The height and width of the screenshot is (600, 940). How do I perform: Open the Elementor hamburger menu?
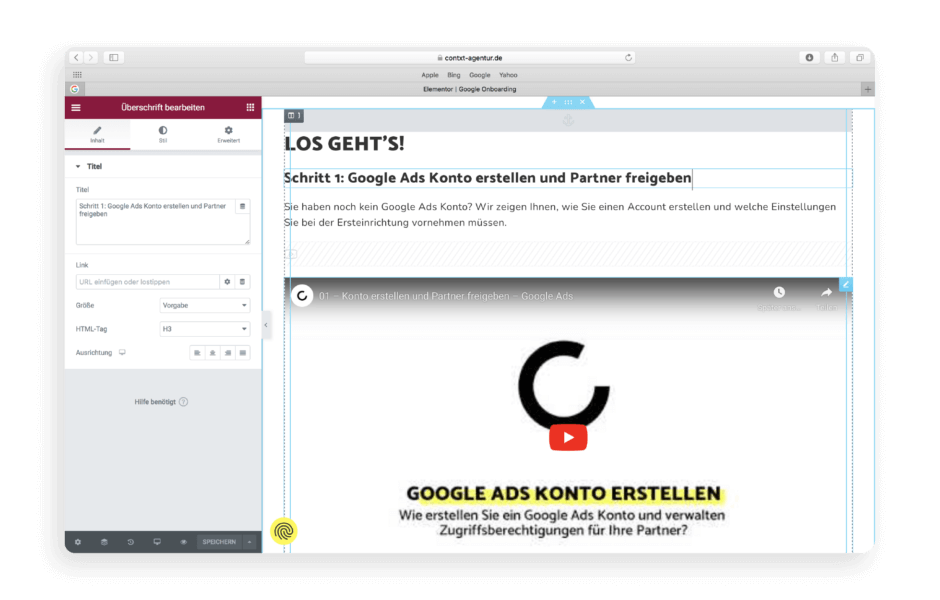pos(76,108)
